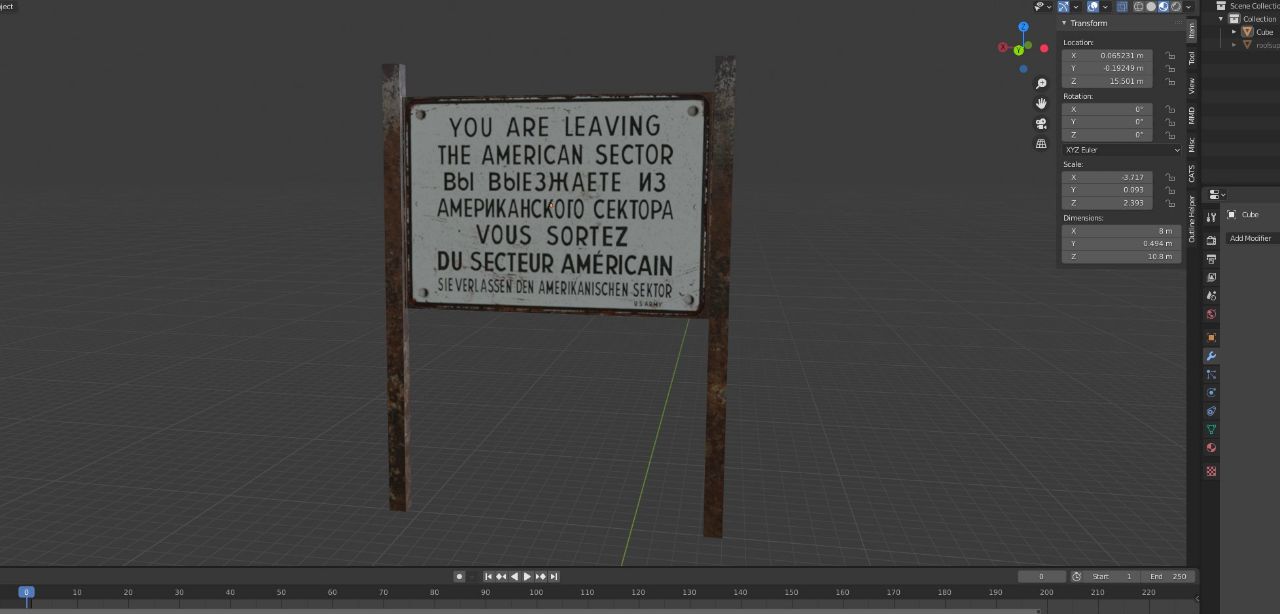Toggle lock on Location Z
Screen dimensions: 1280x614
[1170, 82]
